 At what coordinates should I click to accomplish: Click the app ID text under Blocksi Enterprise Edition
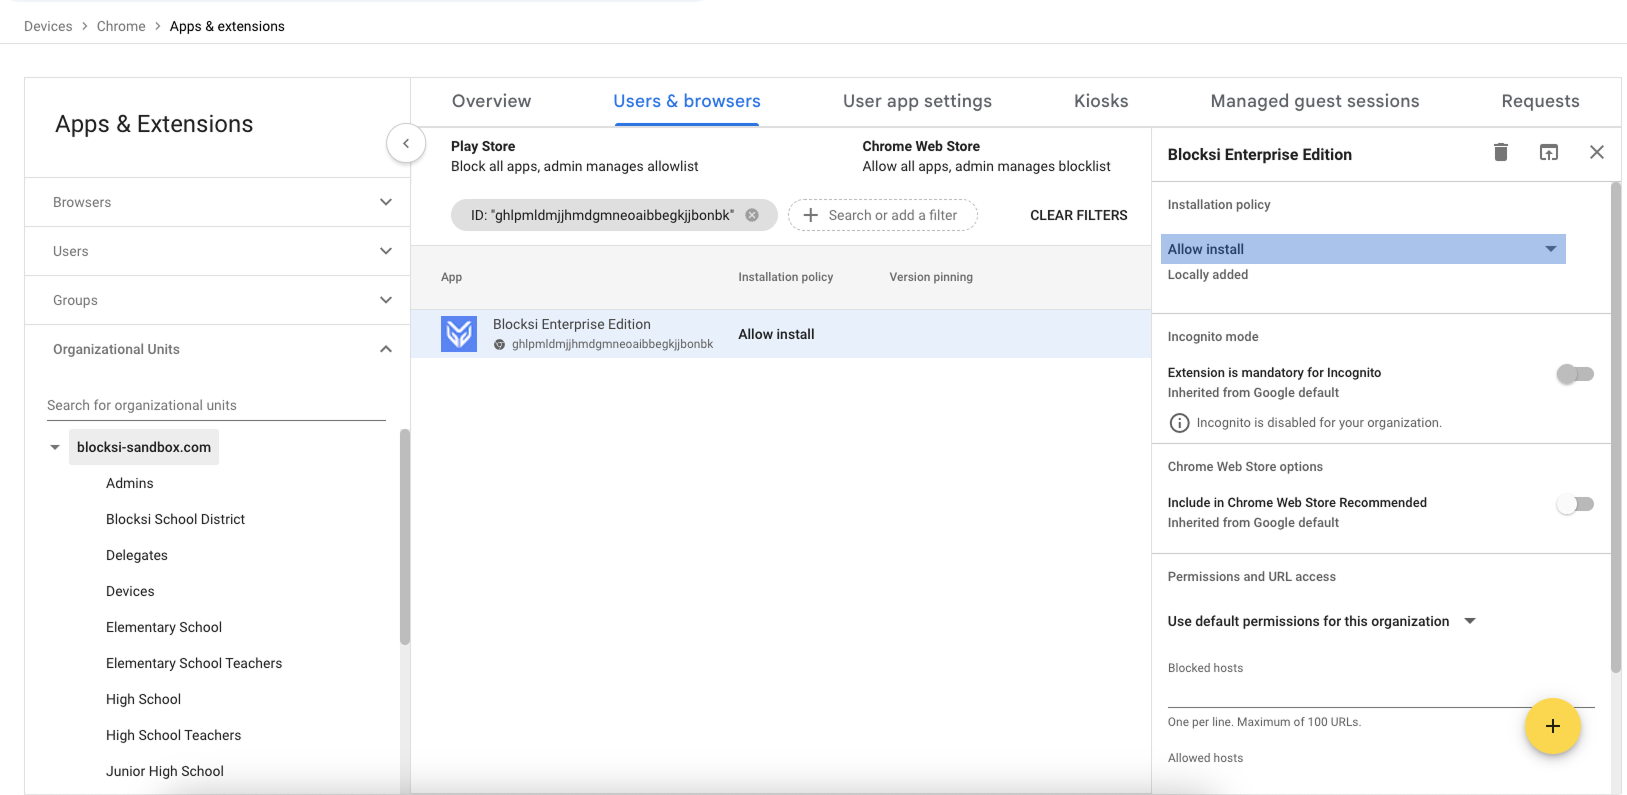(x=613, y=344)
